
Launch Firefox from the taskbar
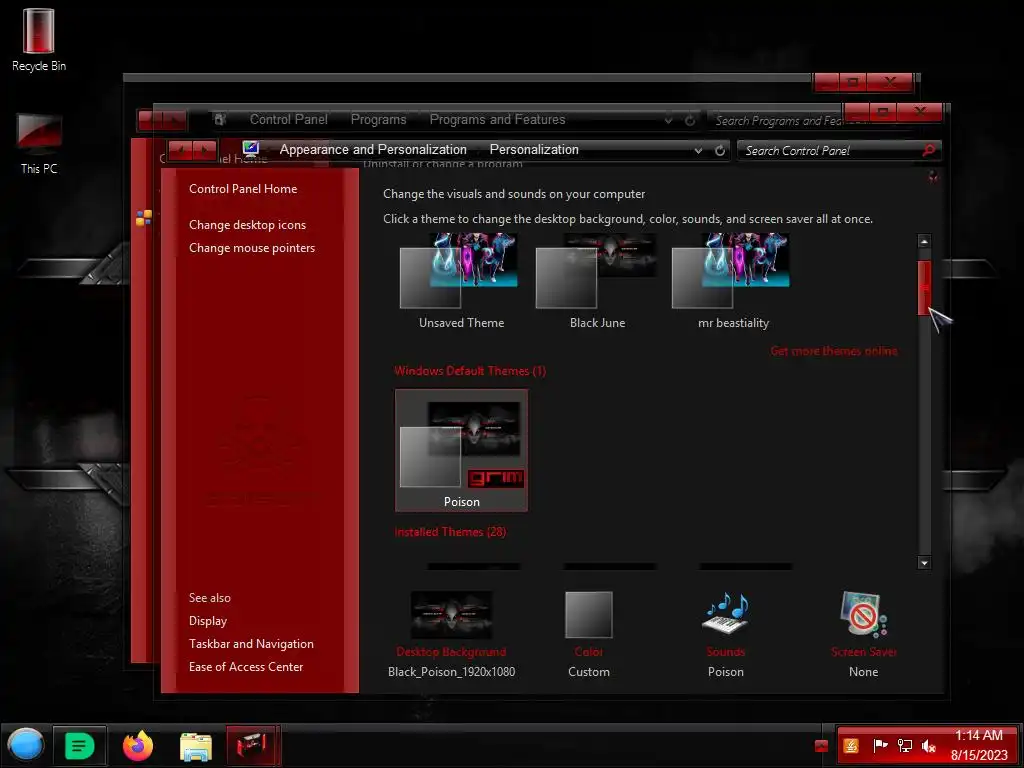[x=138, y=745]
